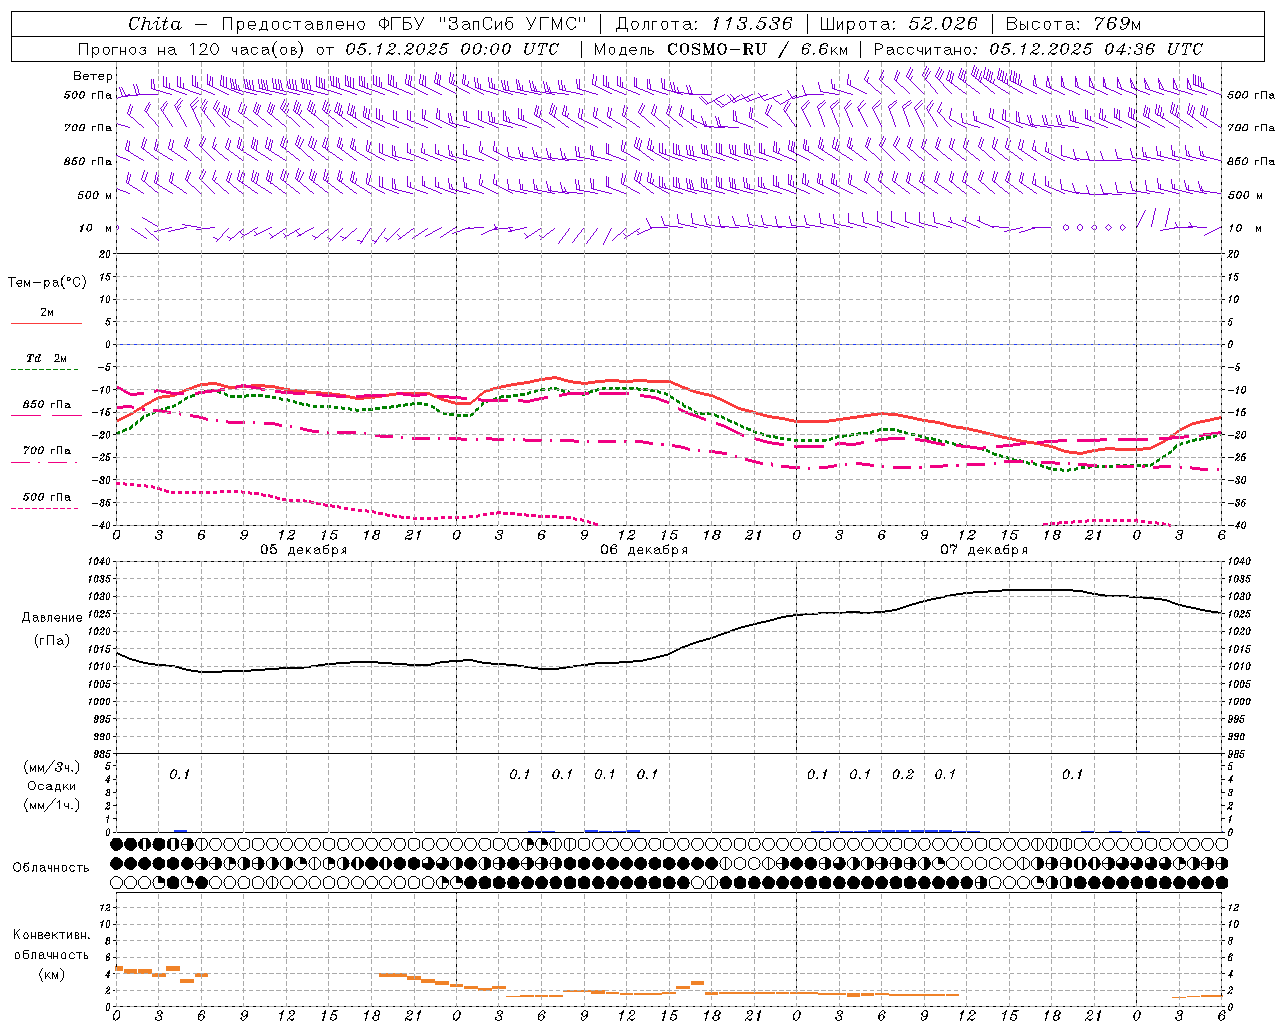Click the dashed line sample under "Td 2м"
Image resolution: width=1280 pixels, height=1024 pixels.
point(45,370)
